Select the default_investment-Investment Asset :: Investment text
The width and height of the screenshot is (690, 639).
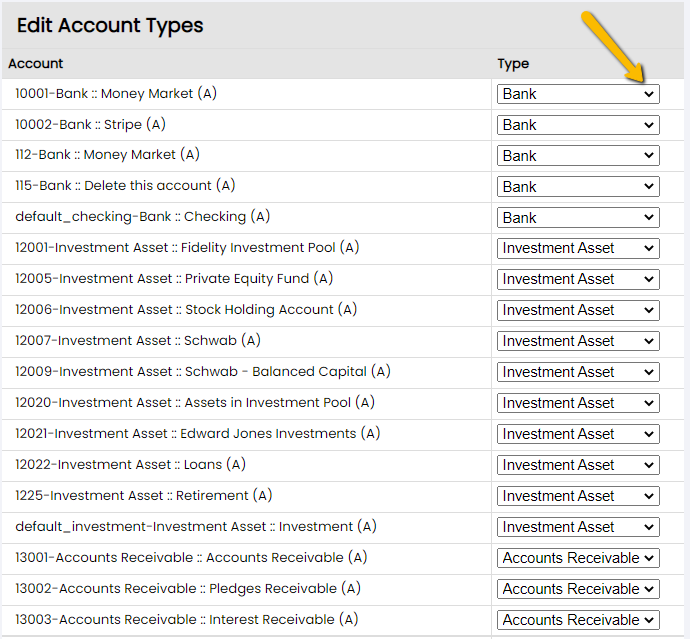[x=196, y=526]
